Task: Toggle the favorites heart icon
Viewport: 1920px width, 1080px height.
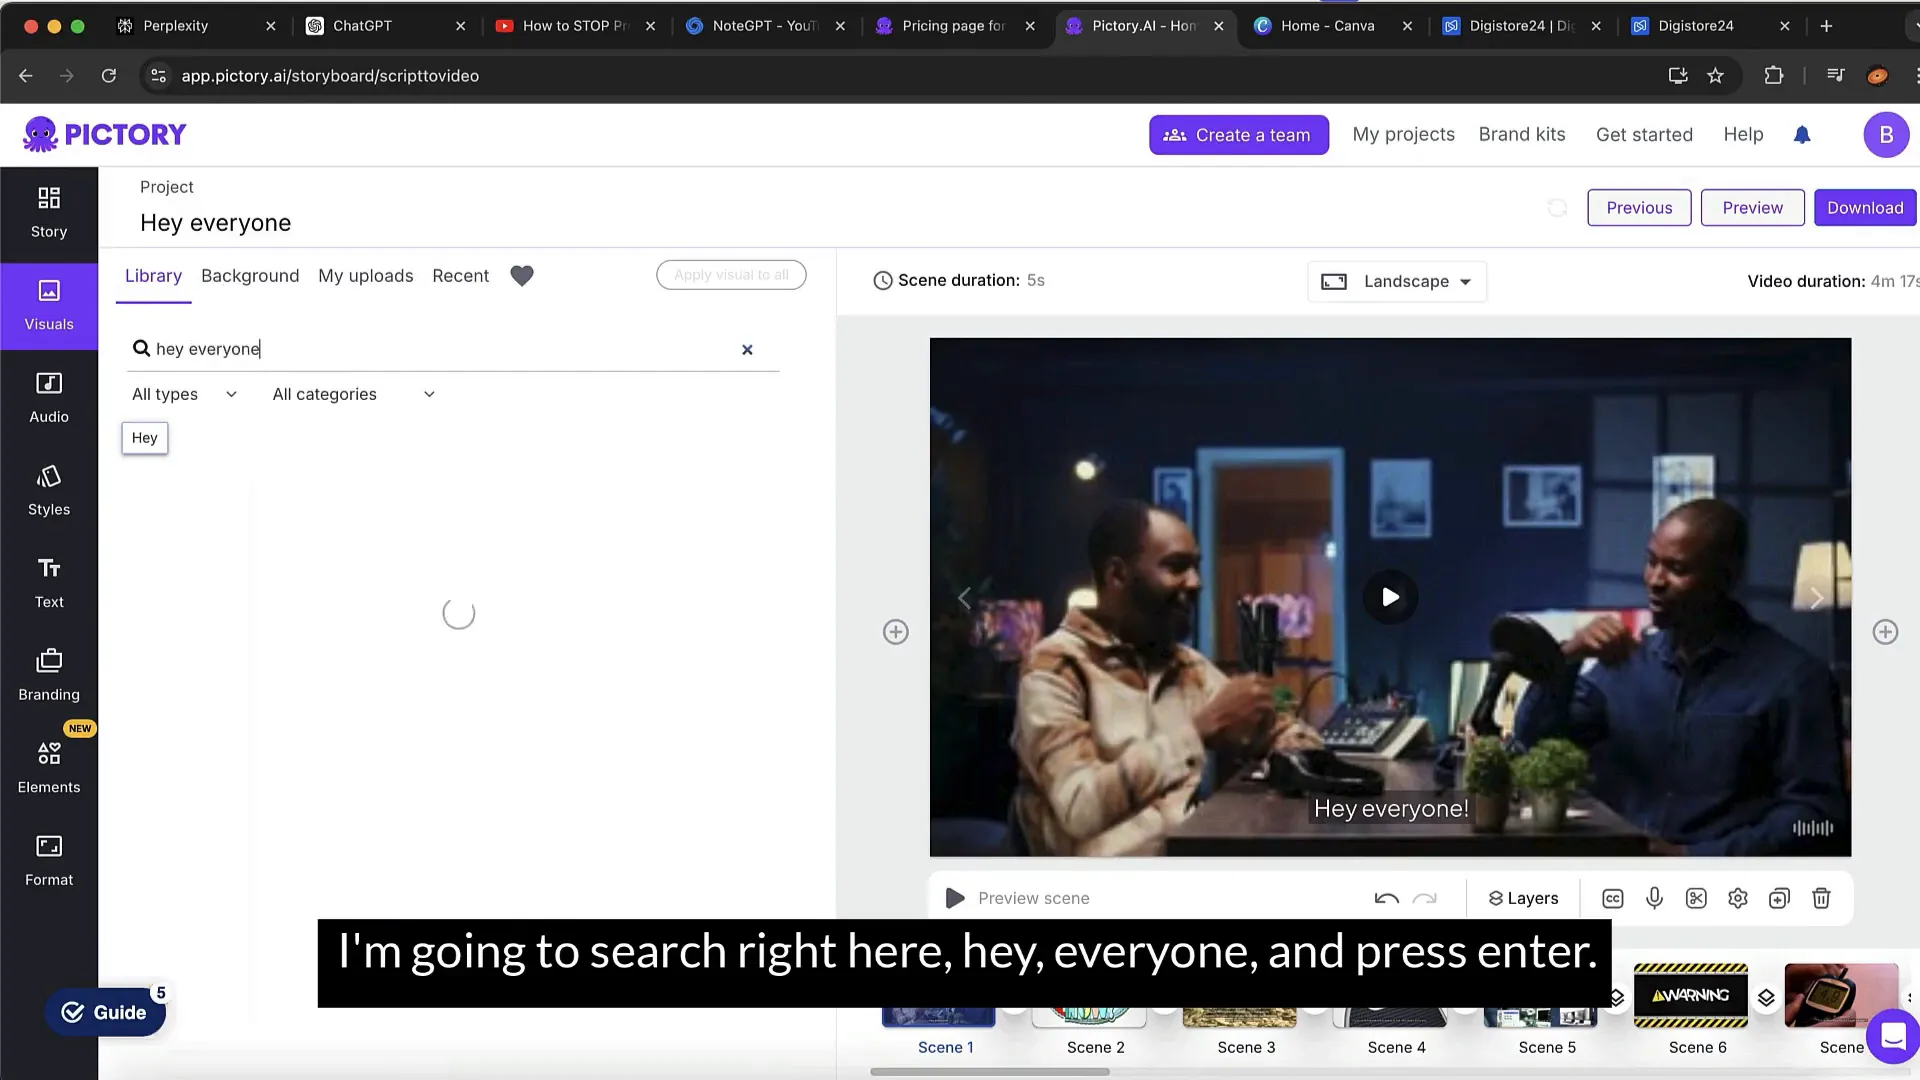Action: click(x=521, y=276)
